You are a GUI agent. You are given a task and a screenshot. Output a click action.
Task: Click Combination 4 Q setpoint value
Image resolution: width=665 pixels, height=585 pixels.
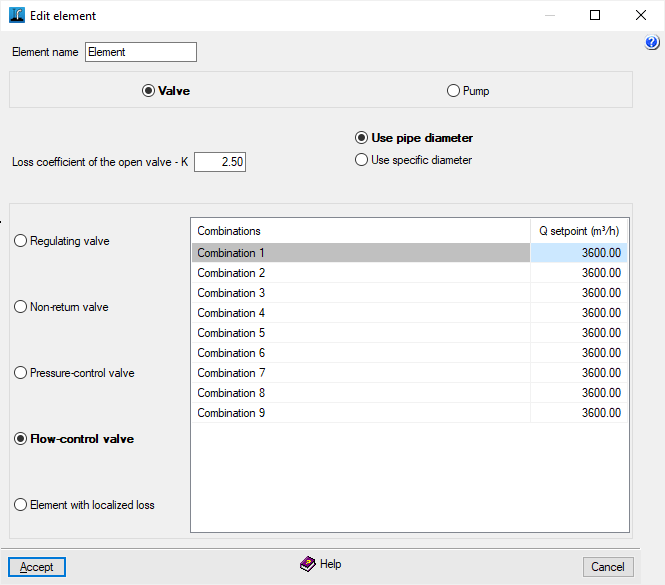point(579,313)
